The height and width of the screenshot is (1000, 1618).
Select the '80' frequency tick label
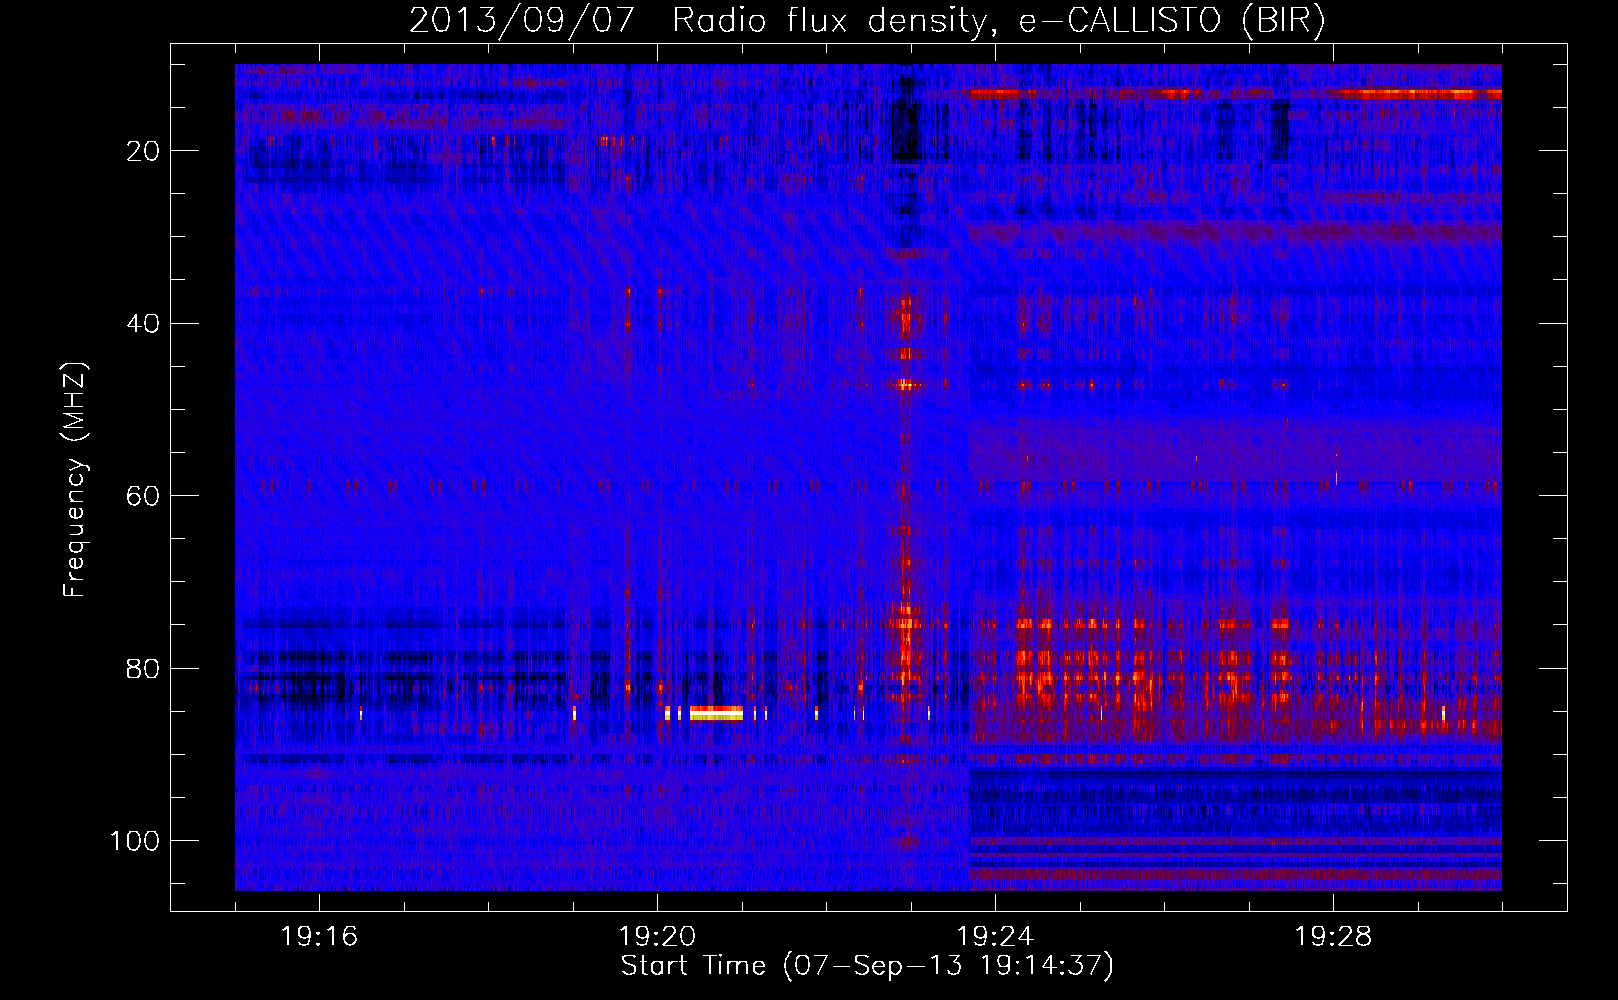coord(144,668)
